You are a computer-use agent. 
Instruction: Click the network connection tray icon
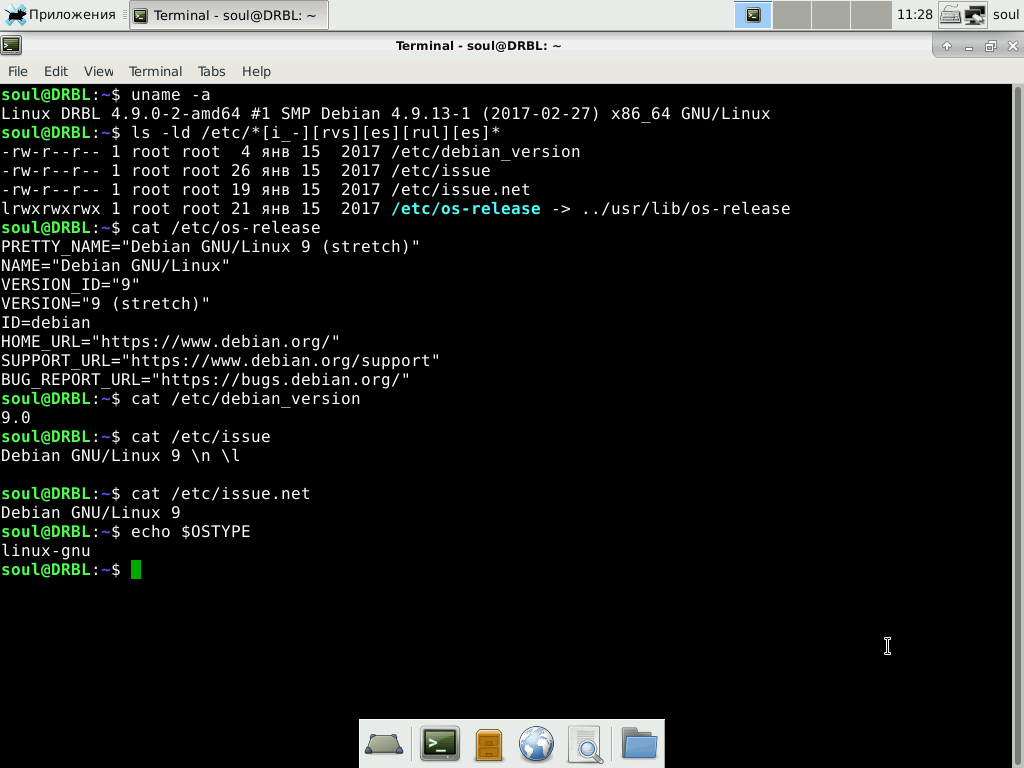tap(975, 15)
